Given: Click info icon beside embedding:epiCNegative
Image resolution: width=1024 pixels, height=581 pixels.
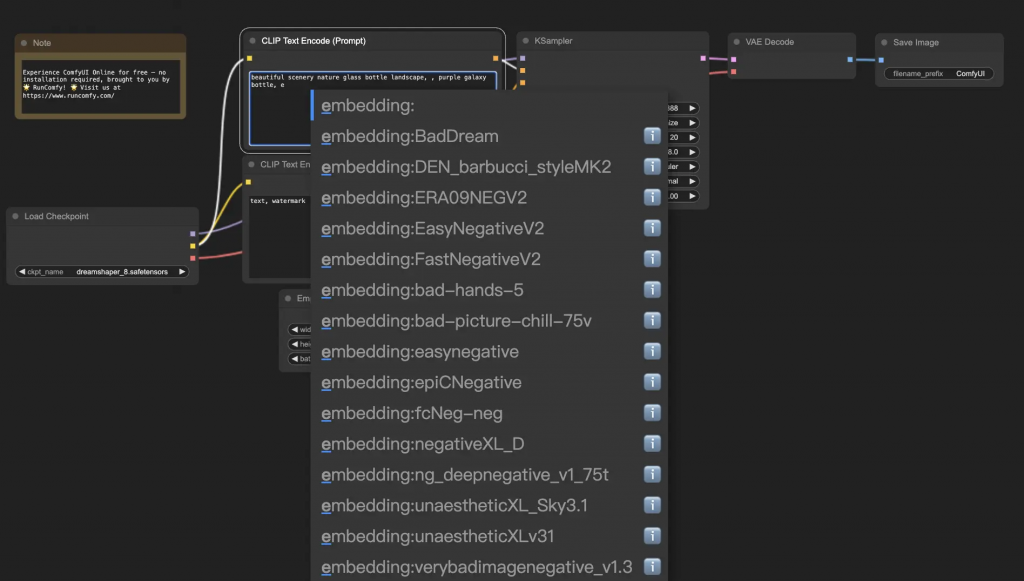Looking at the screenshot, I should point(652,382).
